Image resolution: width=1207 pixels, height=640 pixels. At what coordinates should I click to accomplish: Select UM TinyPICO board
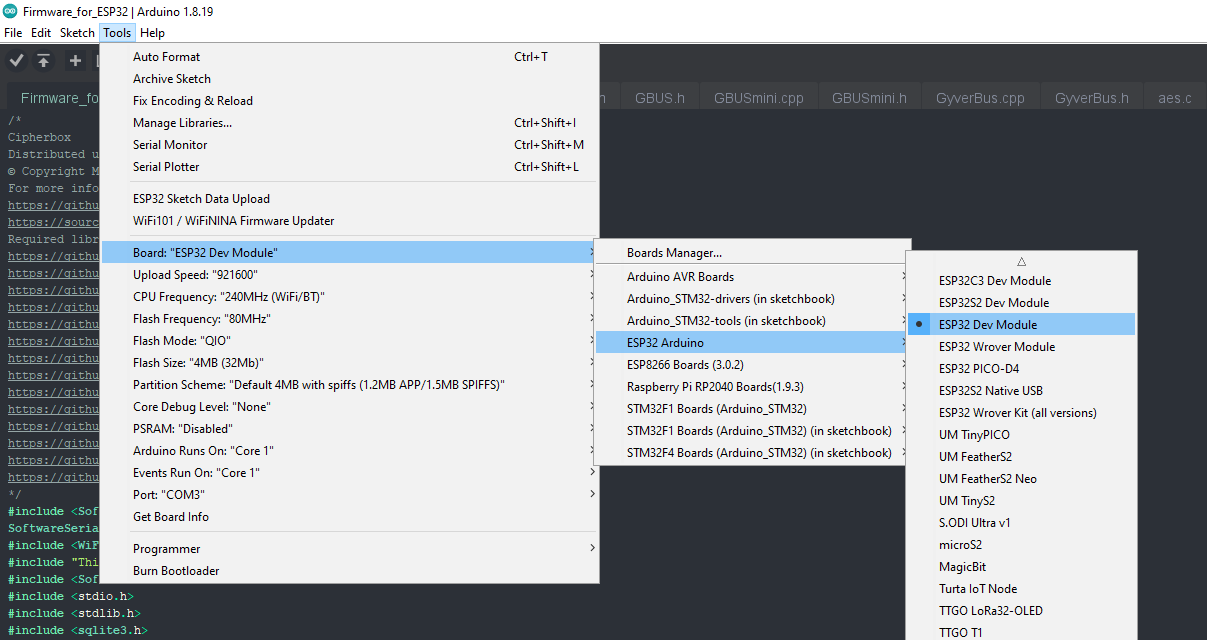[x=1021, y=435]
